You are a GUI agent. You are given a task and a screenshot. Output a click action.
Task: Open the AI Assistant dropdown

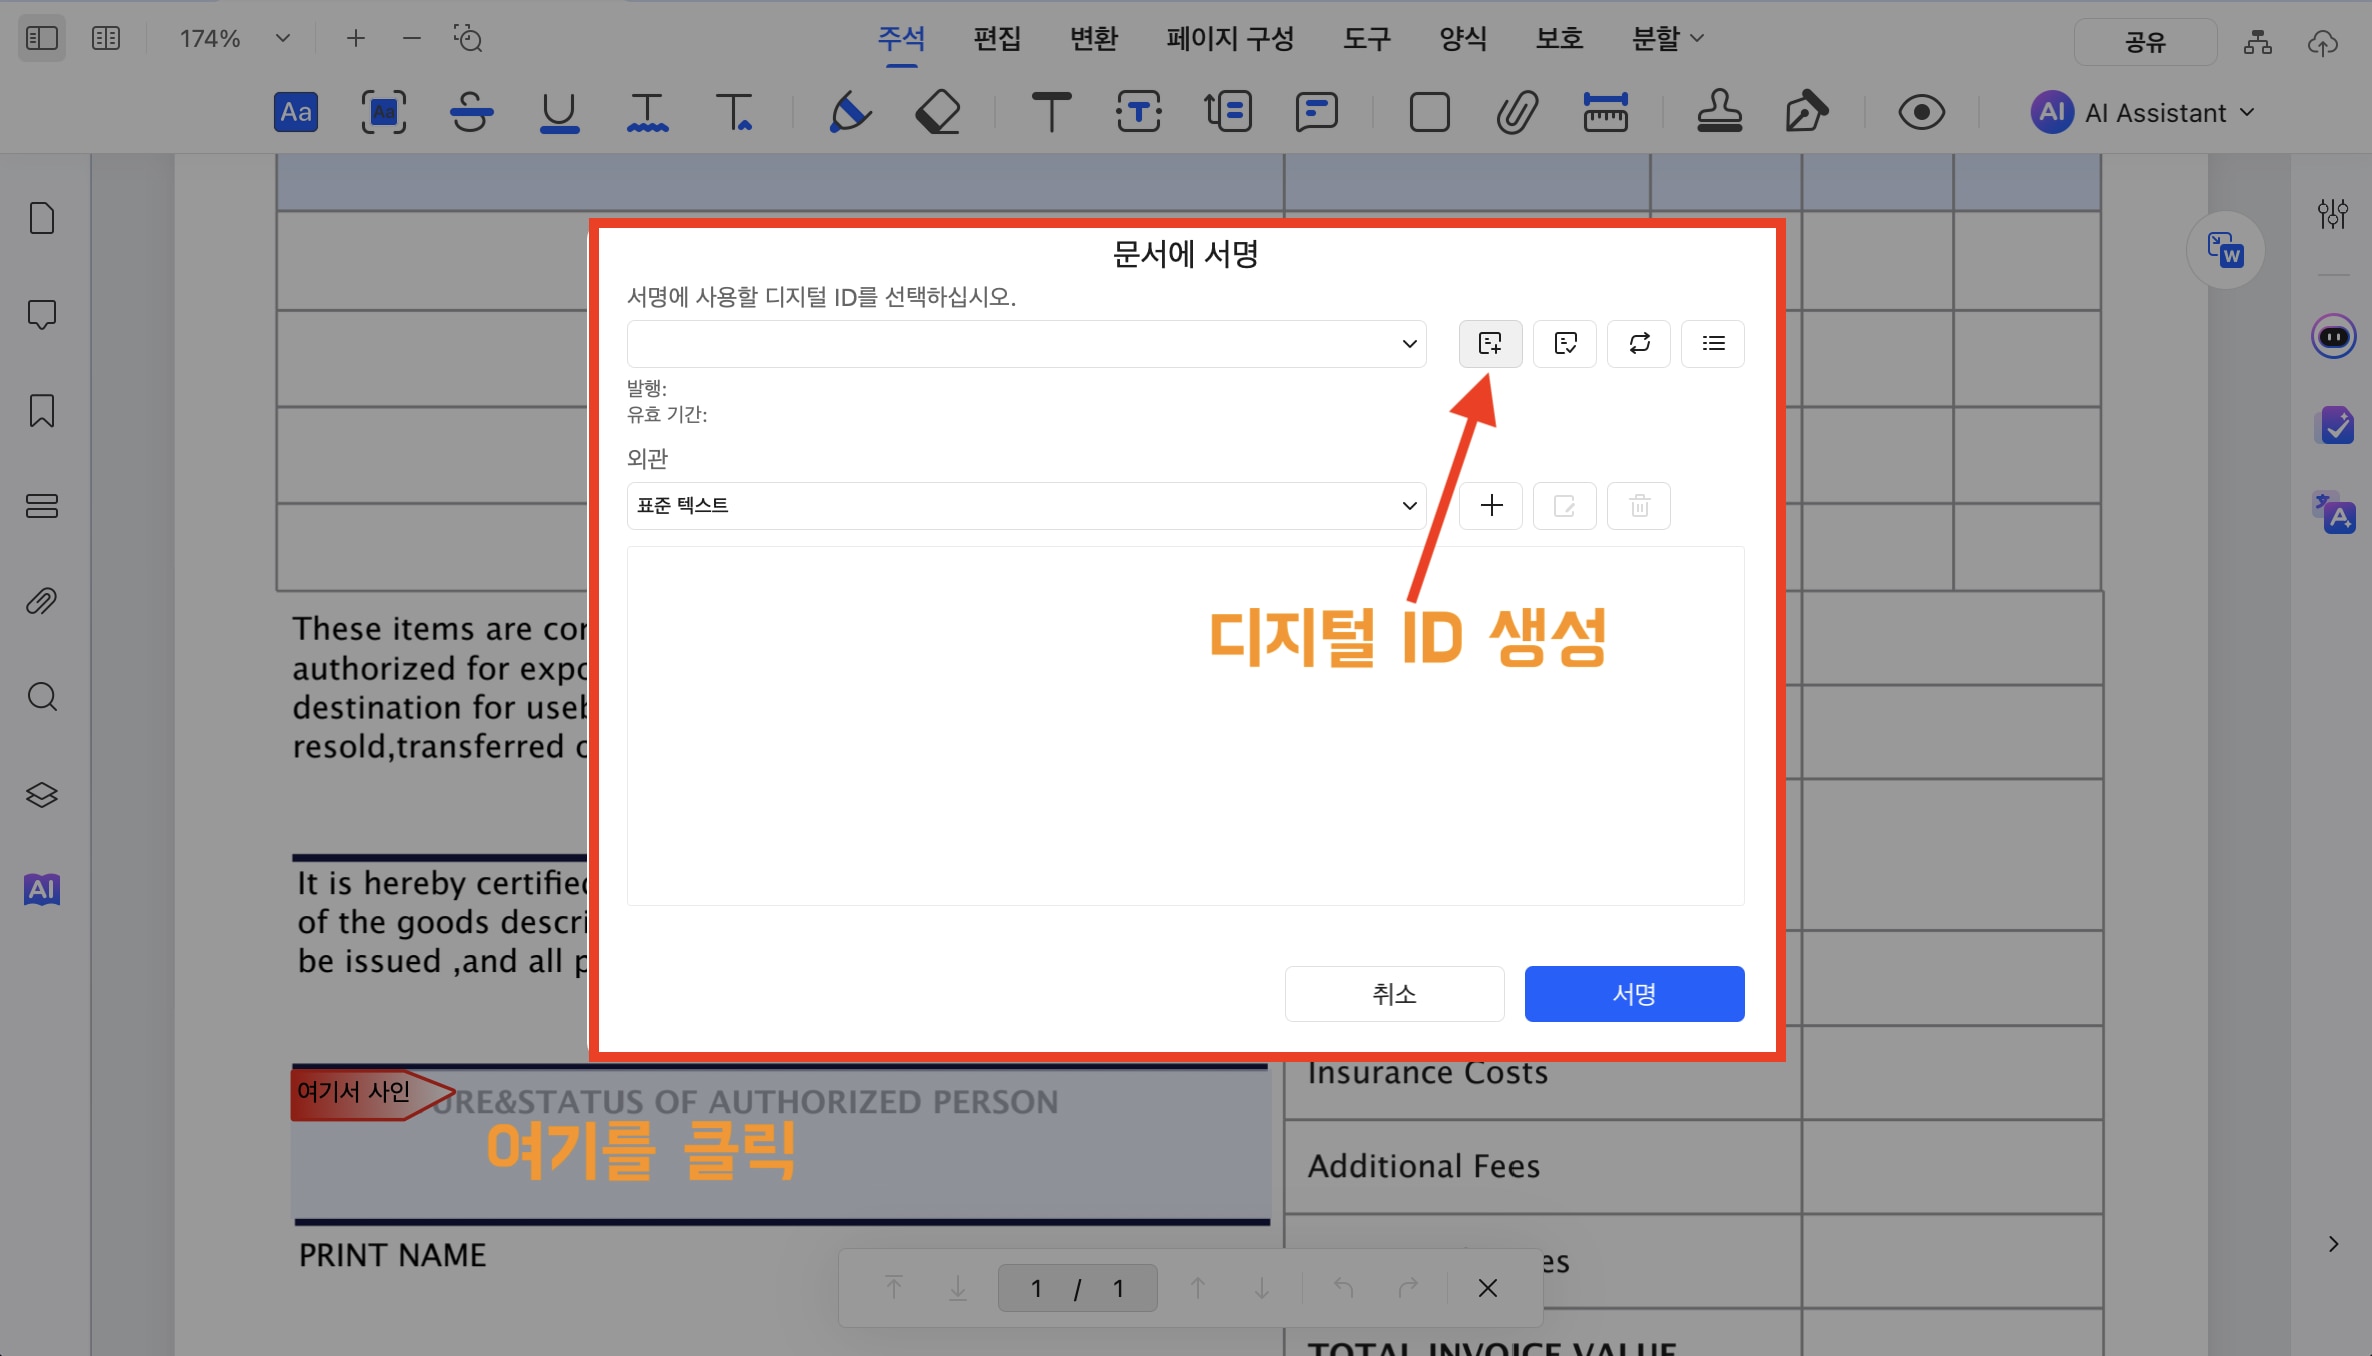[2143, 112]
